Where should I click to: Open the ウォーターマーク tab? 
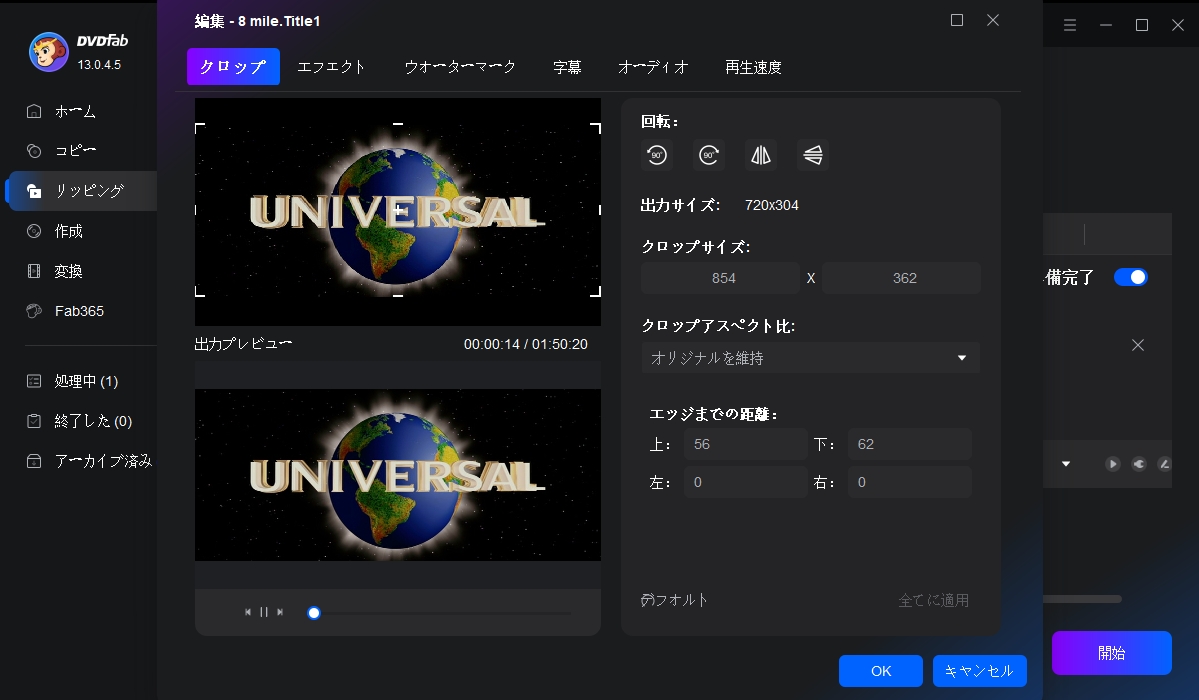pyautogui.click(x=460, y=67)
